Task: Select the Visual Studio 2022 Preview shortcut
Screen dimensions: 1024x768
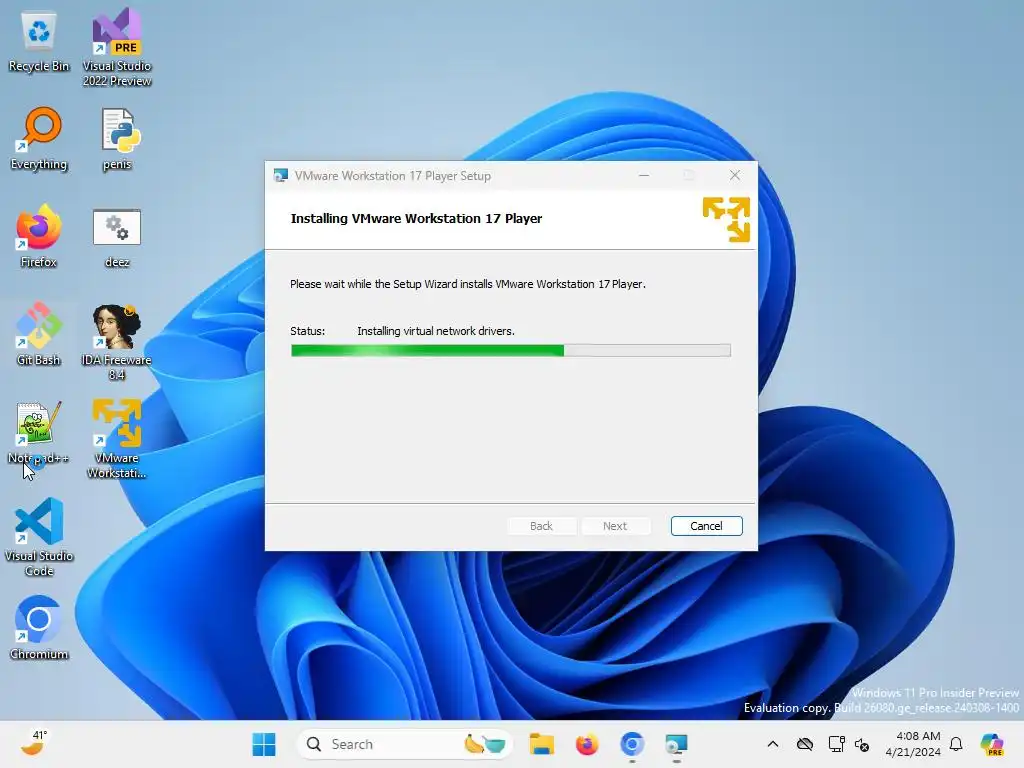Action: (117, 47)
